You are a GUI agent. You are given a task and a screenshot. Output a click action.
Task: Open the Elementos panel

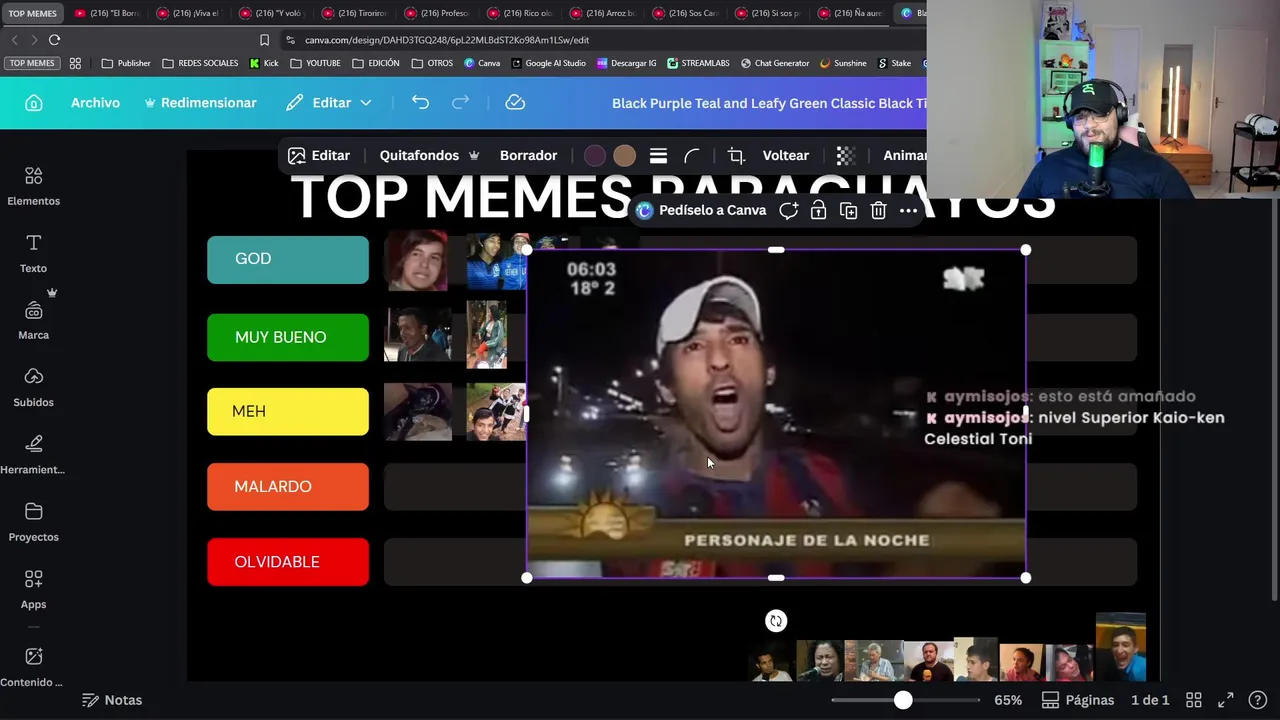coord(33,186)
